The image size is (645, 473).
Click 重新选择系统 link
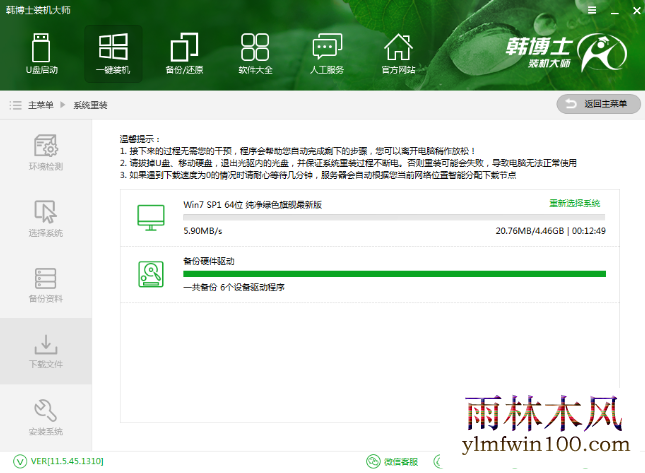(574, 203)
